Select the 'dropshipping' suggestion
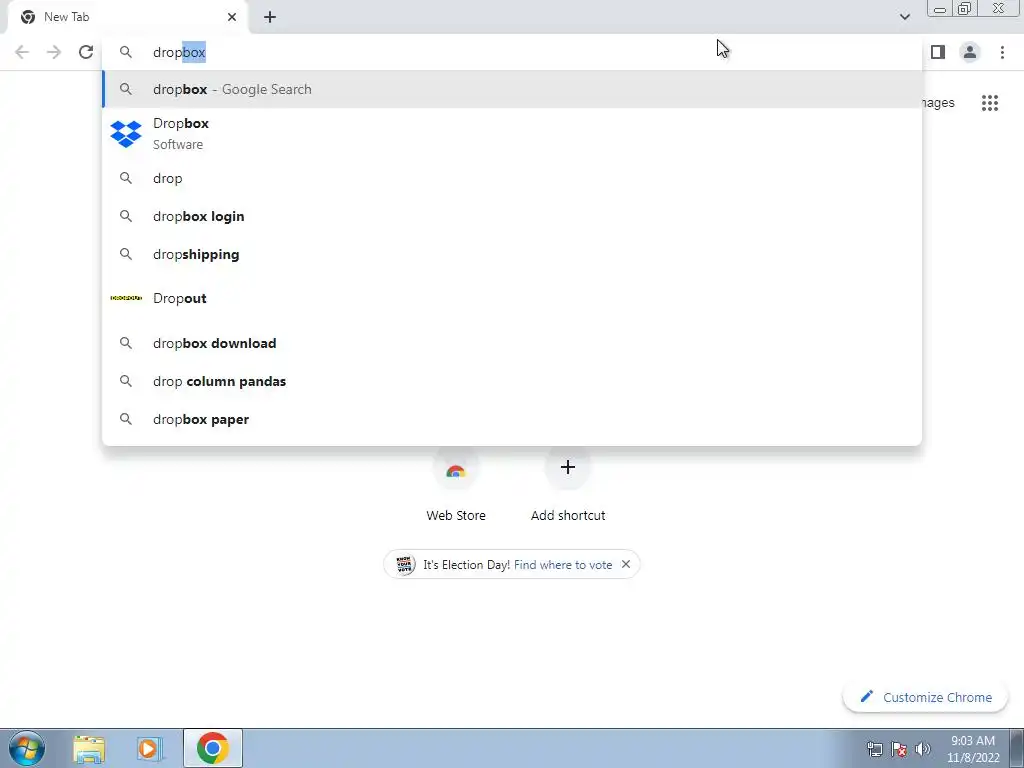This screenshot has width=1024, height=768. tap(512, 254)
